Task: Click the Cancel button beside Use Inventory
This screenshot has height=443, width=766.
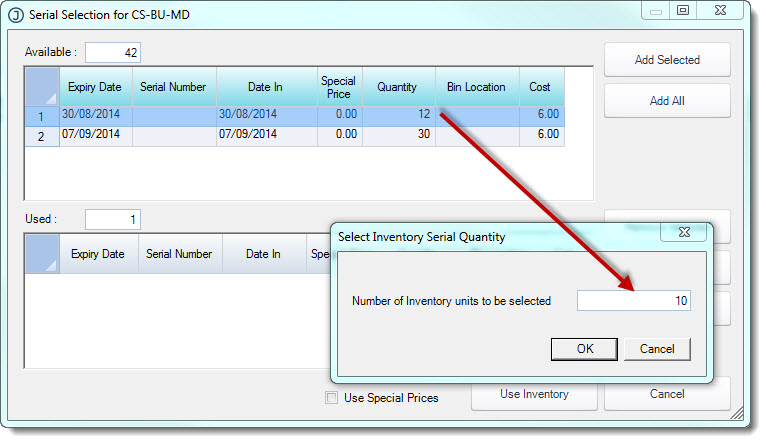Action: tap(667, 394)
